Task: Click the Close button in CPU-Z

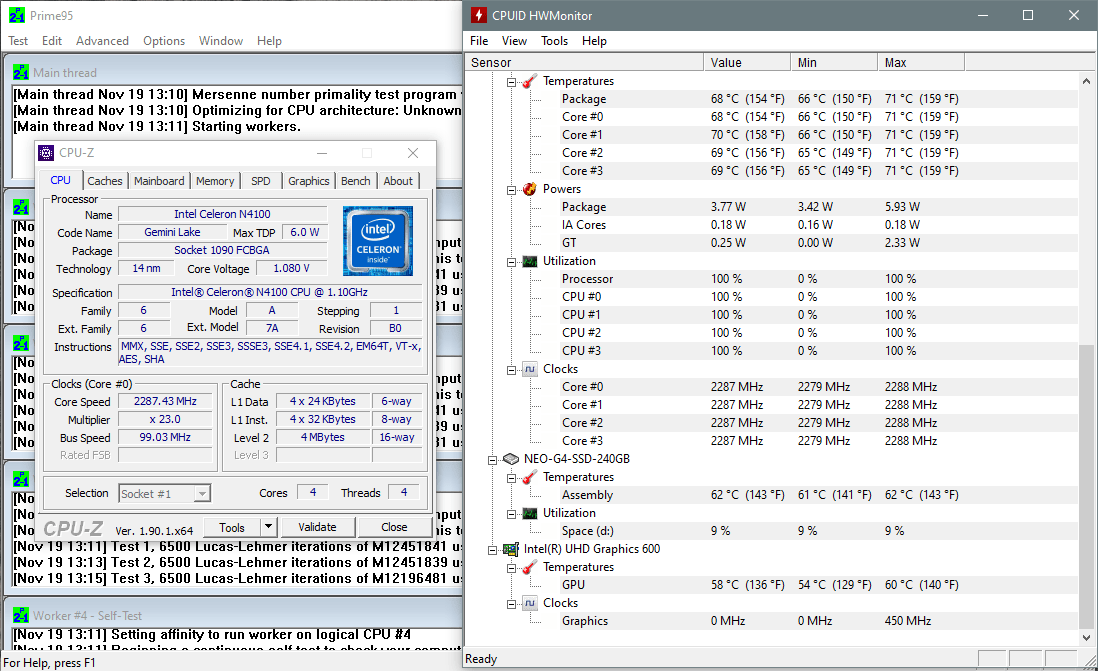Action: [394, 527]
